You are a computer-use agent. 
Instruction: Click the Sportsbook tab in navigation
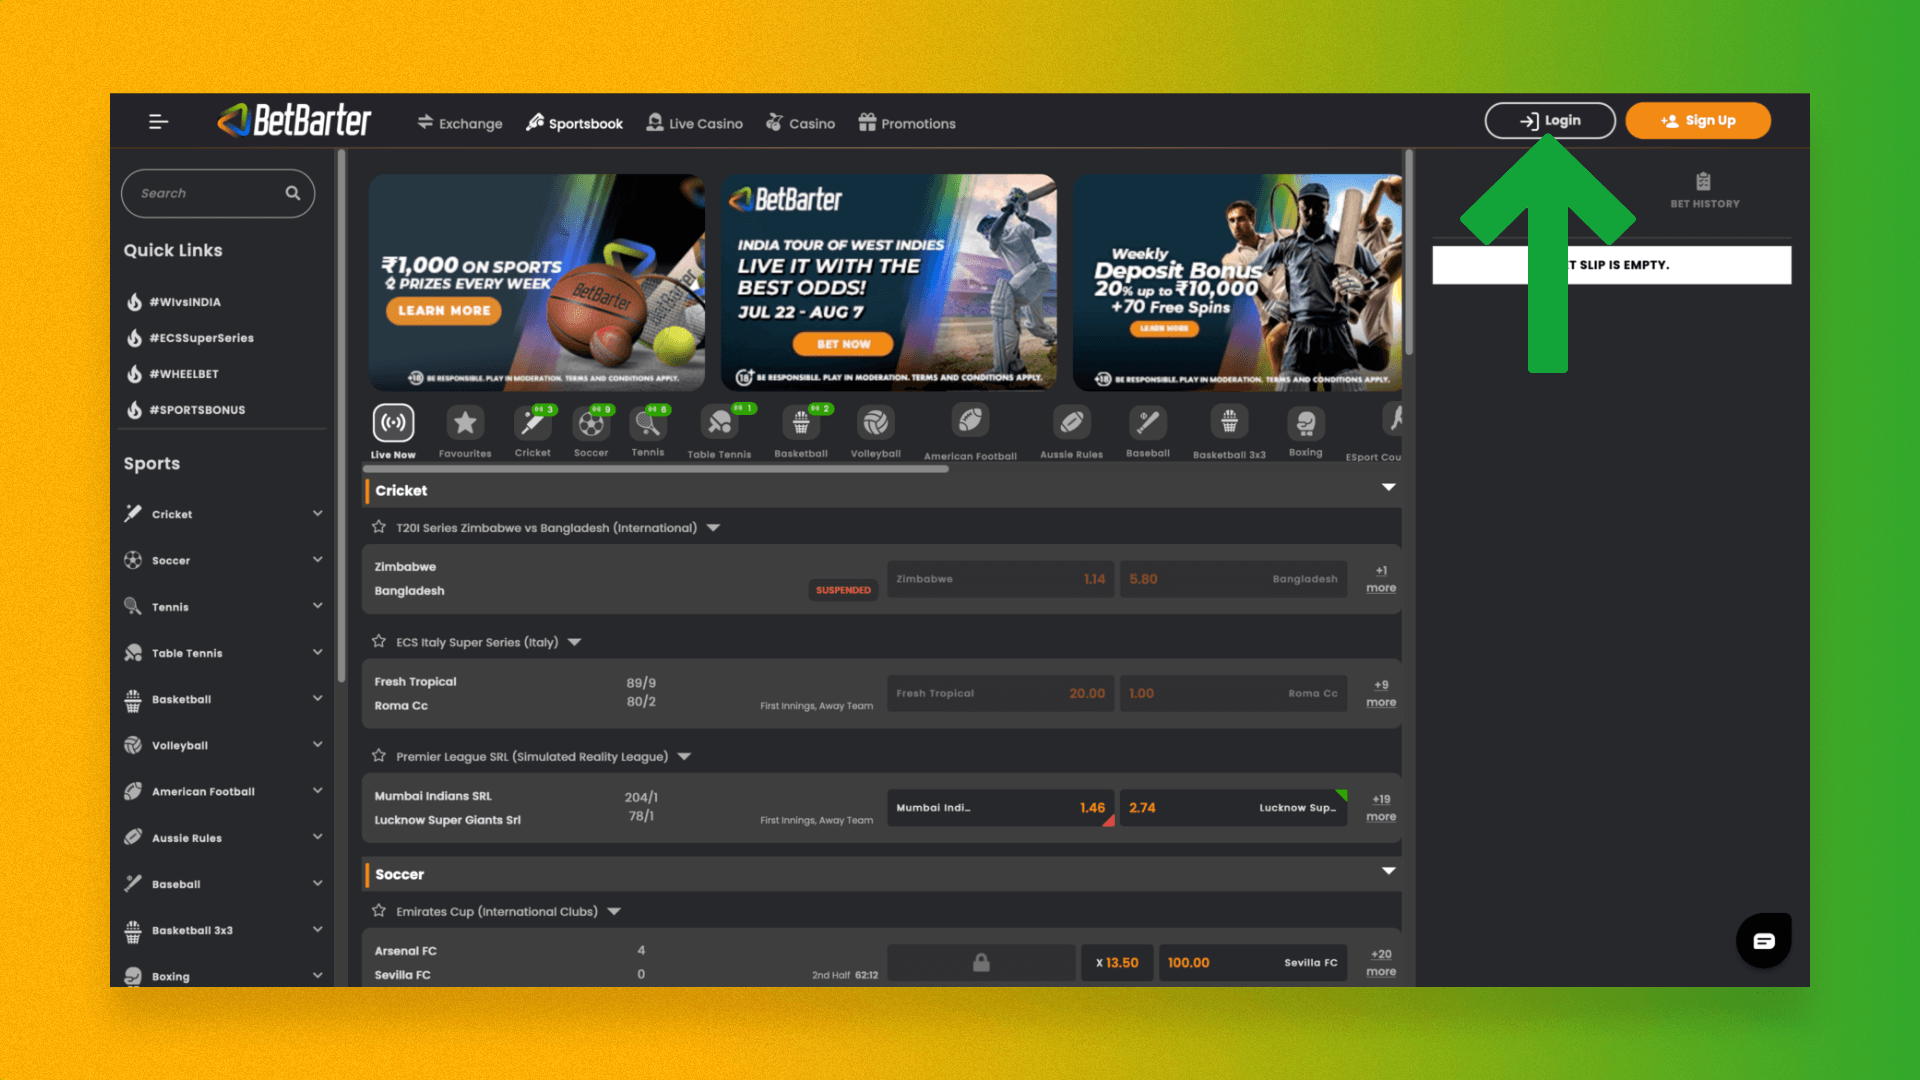575,123
